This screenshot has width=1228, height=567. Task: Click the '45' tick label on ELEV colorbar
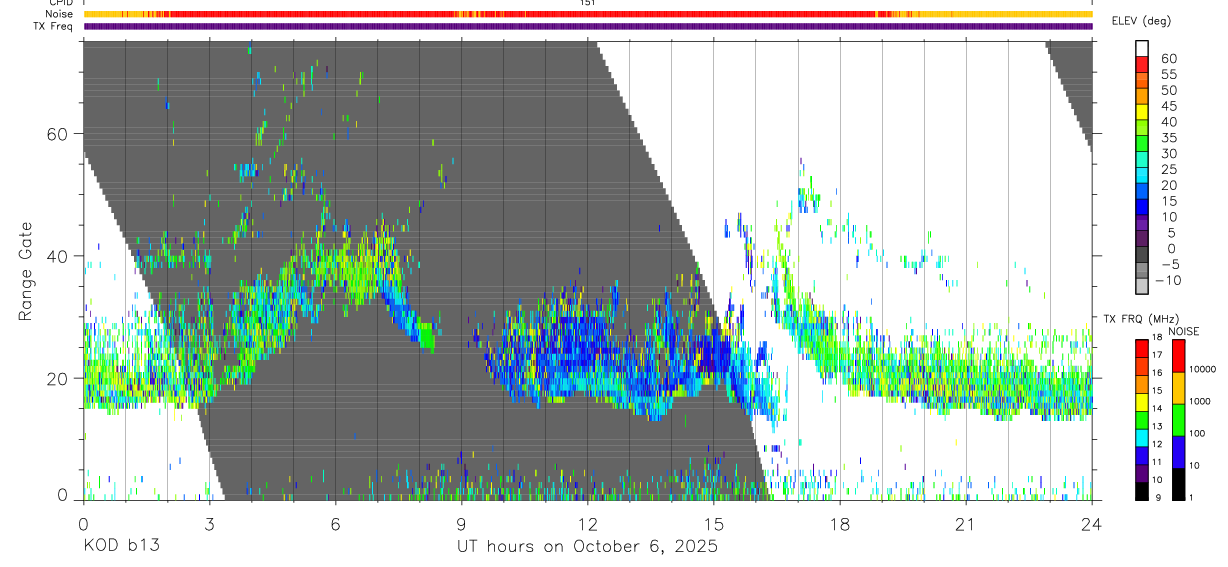[1168, 106]
